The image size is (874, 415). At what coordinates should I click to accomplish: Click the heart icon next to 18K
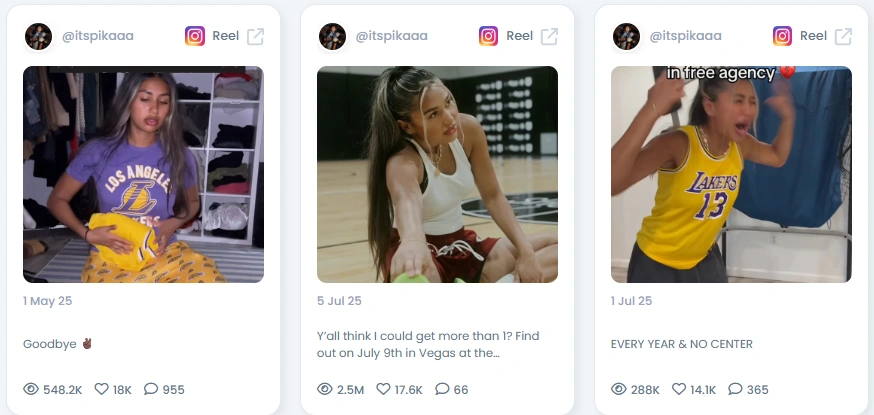tap(101, 389)
